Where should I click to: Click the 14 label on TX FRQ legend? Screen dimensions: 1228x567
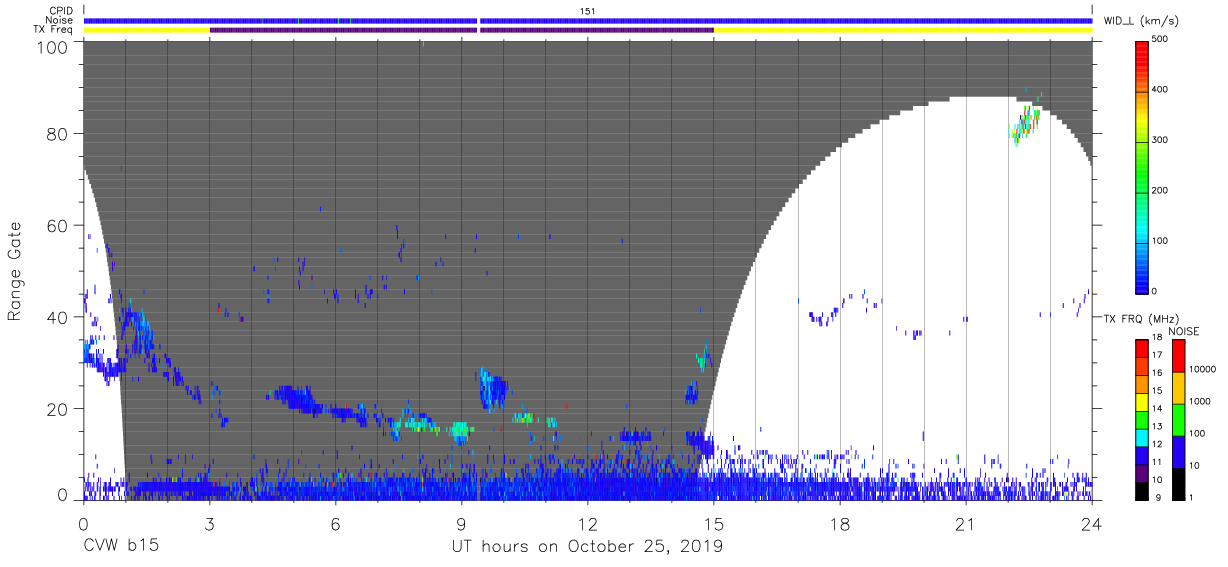(x=1158, y=410)
